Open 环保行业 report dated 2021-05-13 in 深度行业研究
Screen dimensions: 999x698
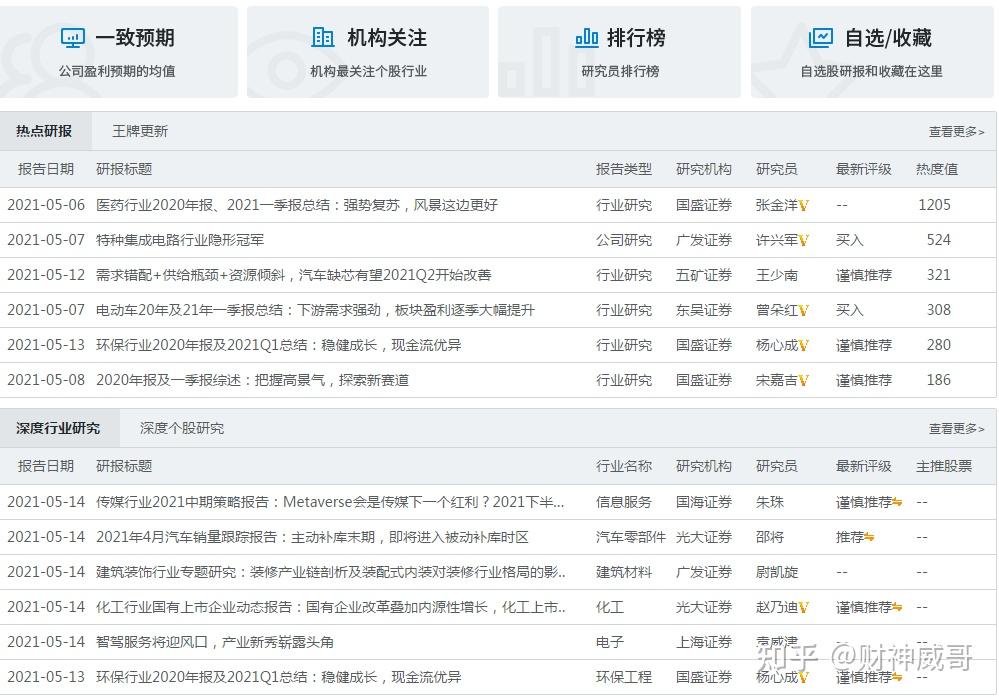coord(278,677)
